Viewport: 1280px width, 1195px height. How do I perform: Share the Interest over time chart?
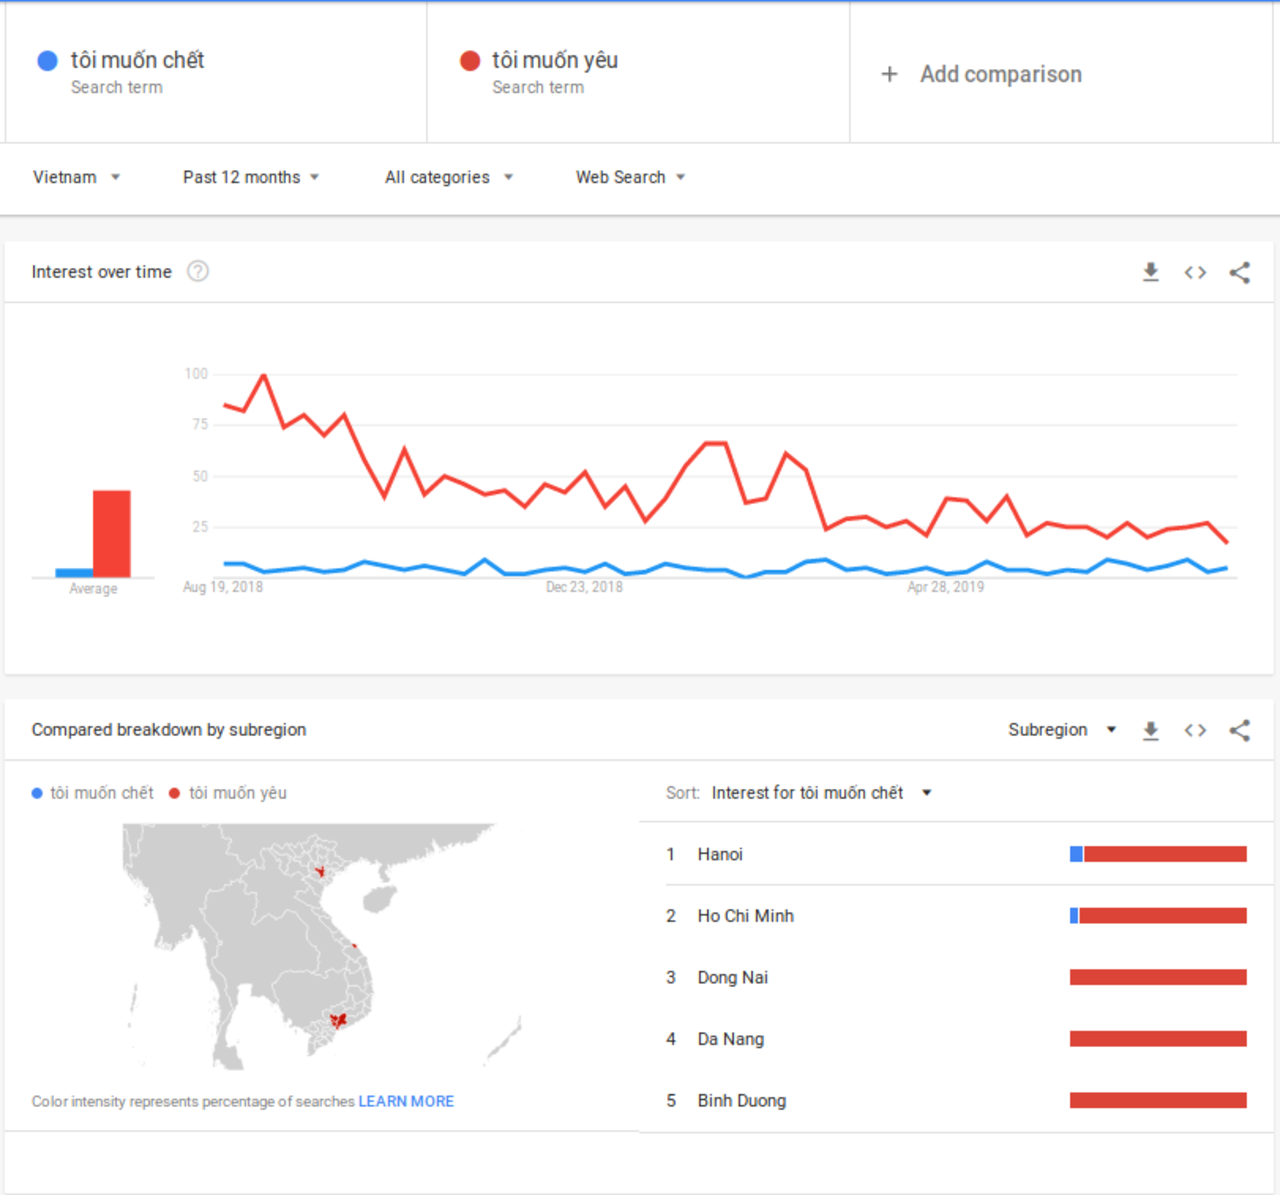1240,272
